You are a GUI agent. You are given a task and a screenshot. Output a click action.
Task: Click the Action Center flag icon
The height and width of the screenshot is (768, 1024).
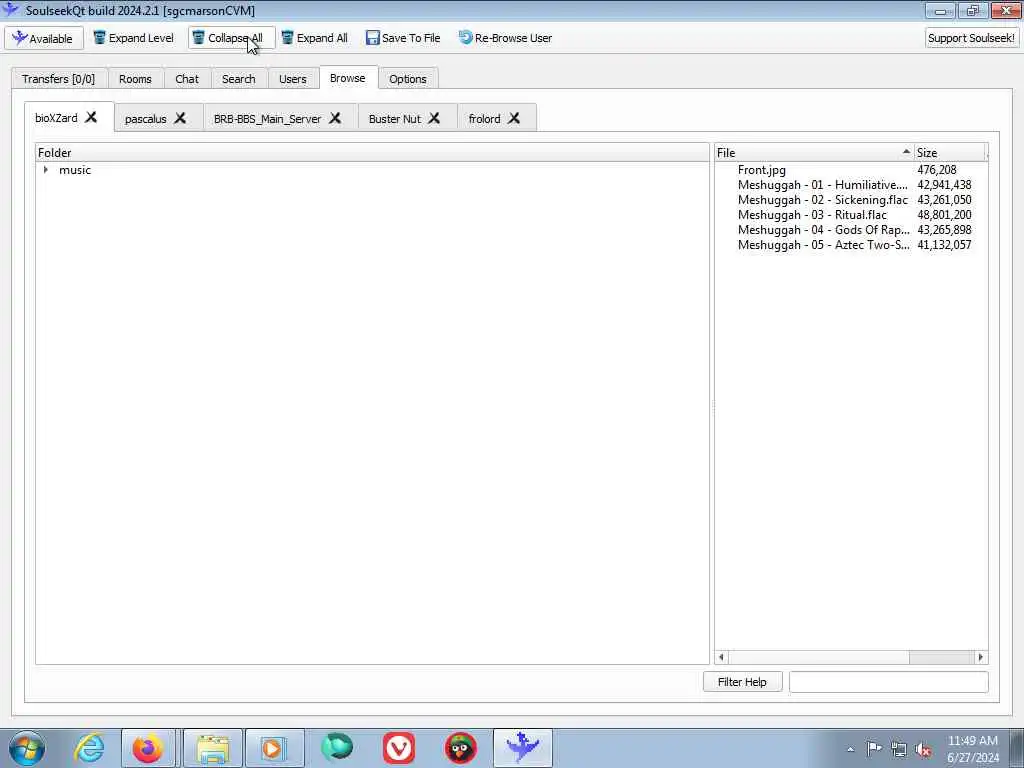[x=874, y=749]
